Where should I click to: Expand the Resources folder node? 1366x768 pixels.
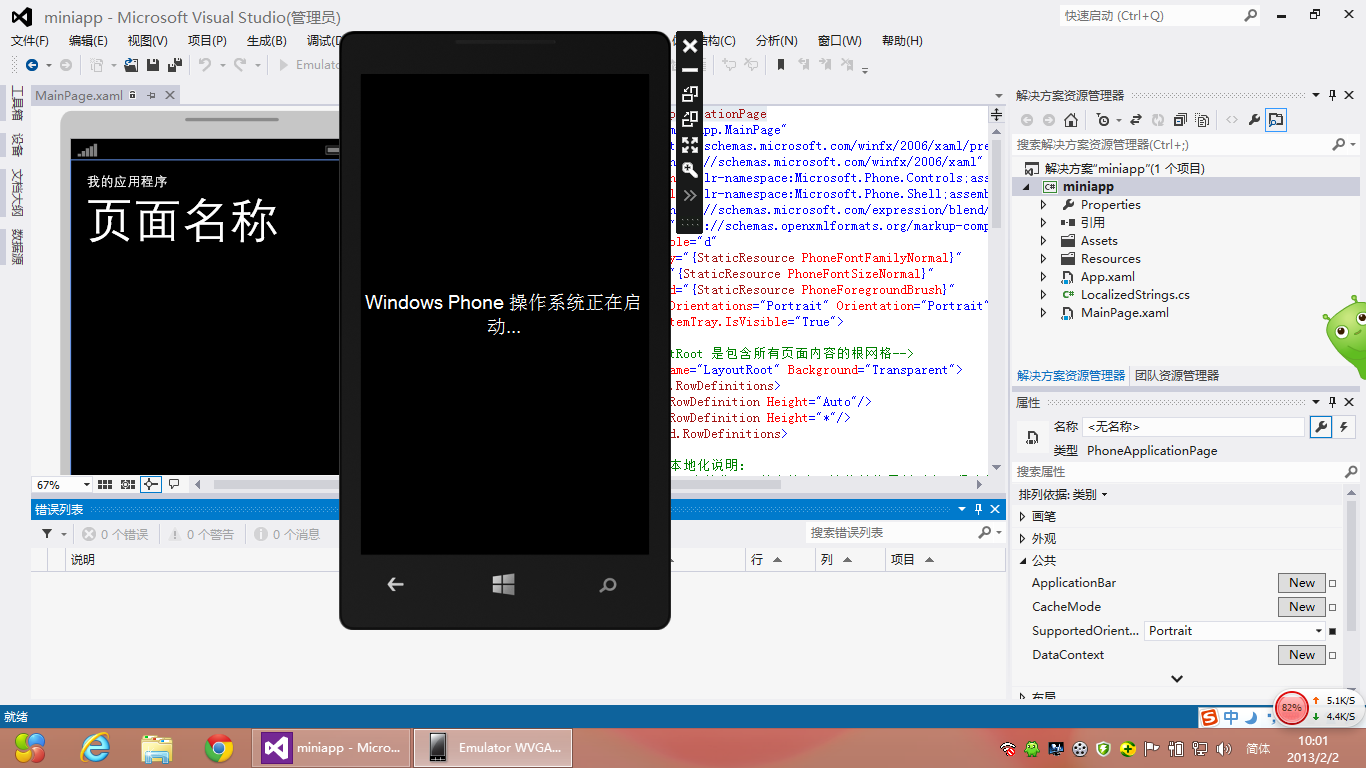coord(1044,259)
